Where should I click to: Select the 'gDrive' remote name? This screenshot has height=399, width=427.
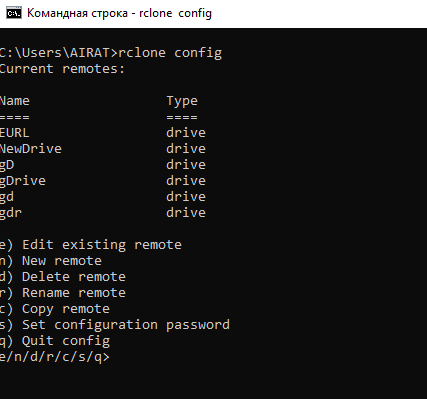pyautogui.click(x=23, y=181)
